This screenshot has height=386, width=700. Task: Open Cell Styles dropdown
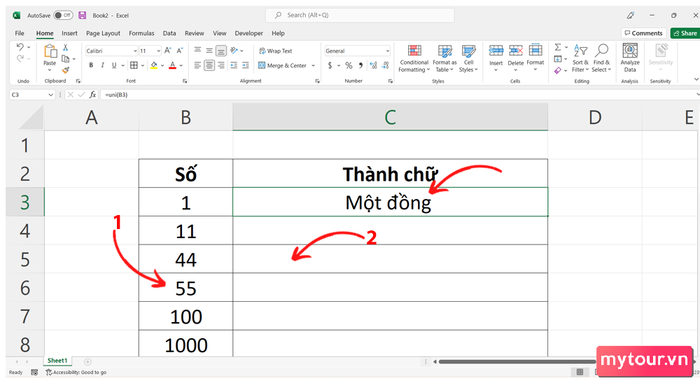coord(468,58)
